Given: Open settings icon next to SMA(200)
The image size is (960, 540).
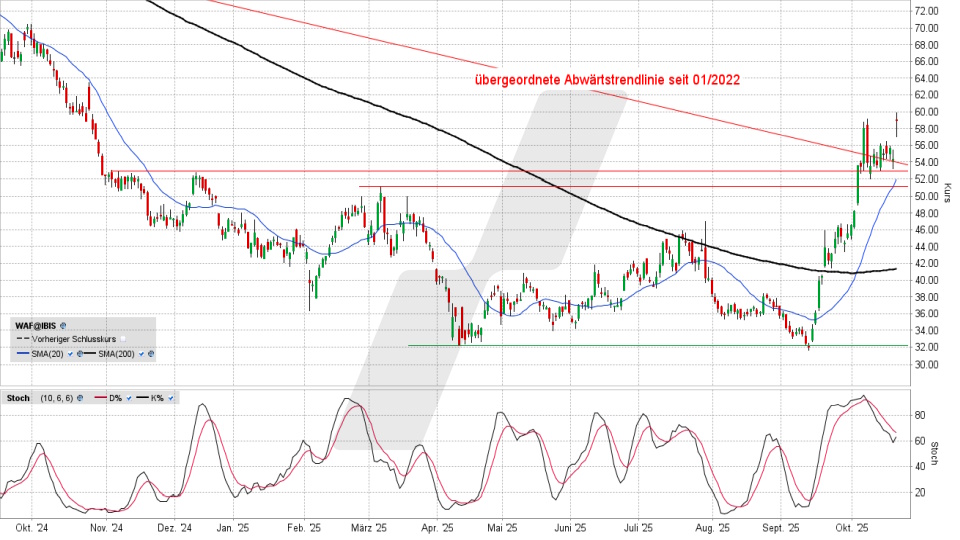Looking at the screenshot, I should (x=151, y=354).
